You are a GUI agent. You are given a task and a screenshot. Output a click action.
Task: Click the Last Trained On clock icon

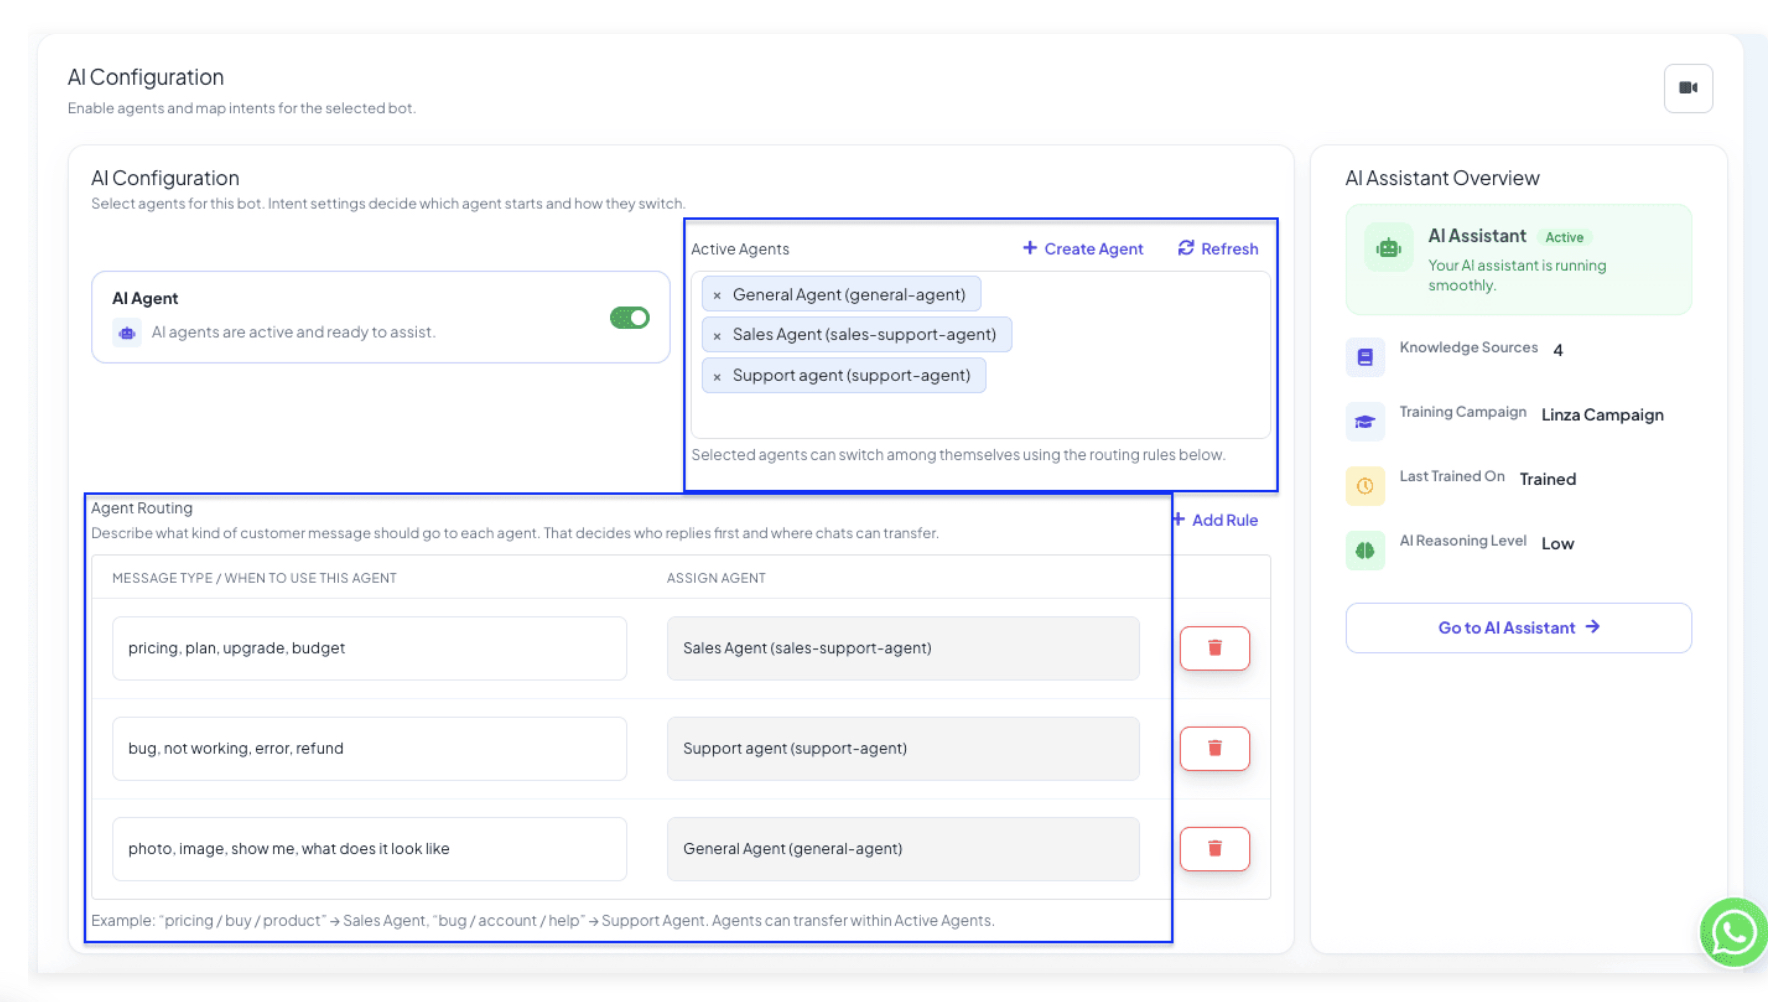[1365, 486]
